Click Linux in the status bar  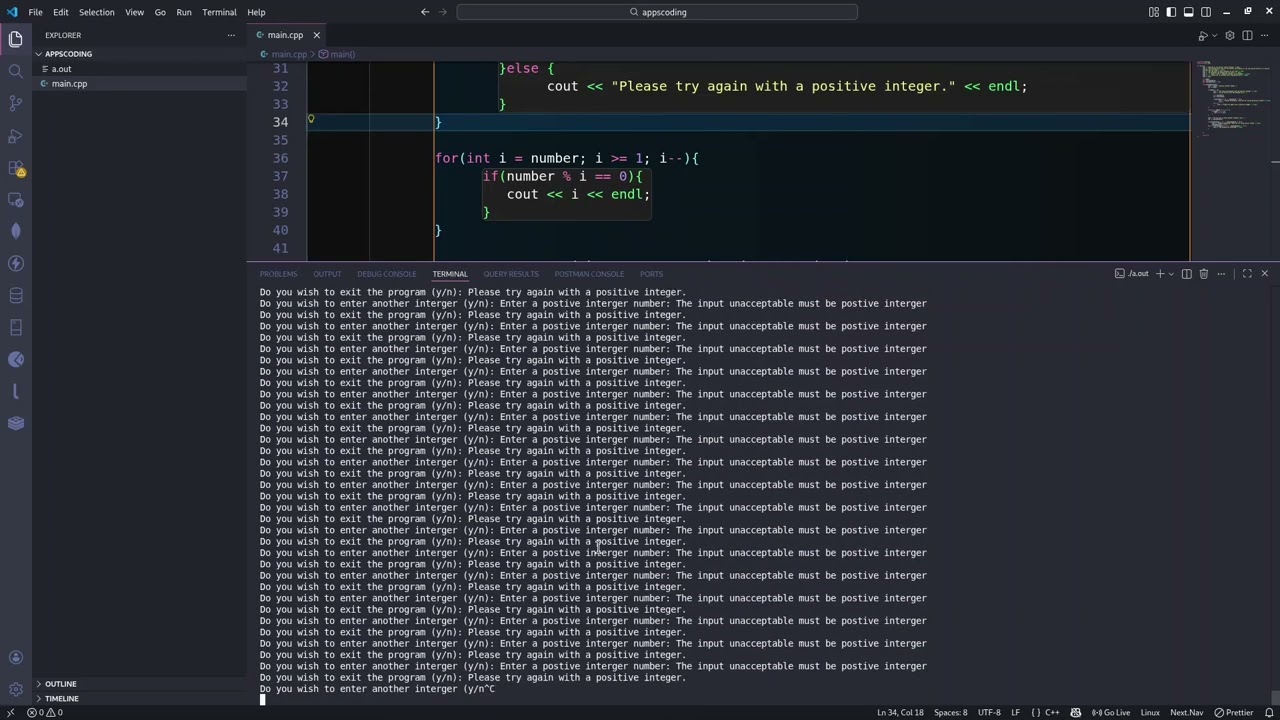pos(1150,712)
